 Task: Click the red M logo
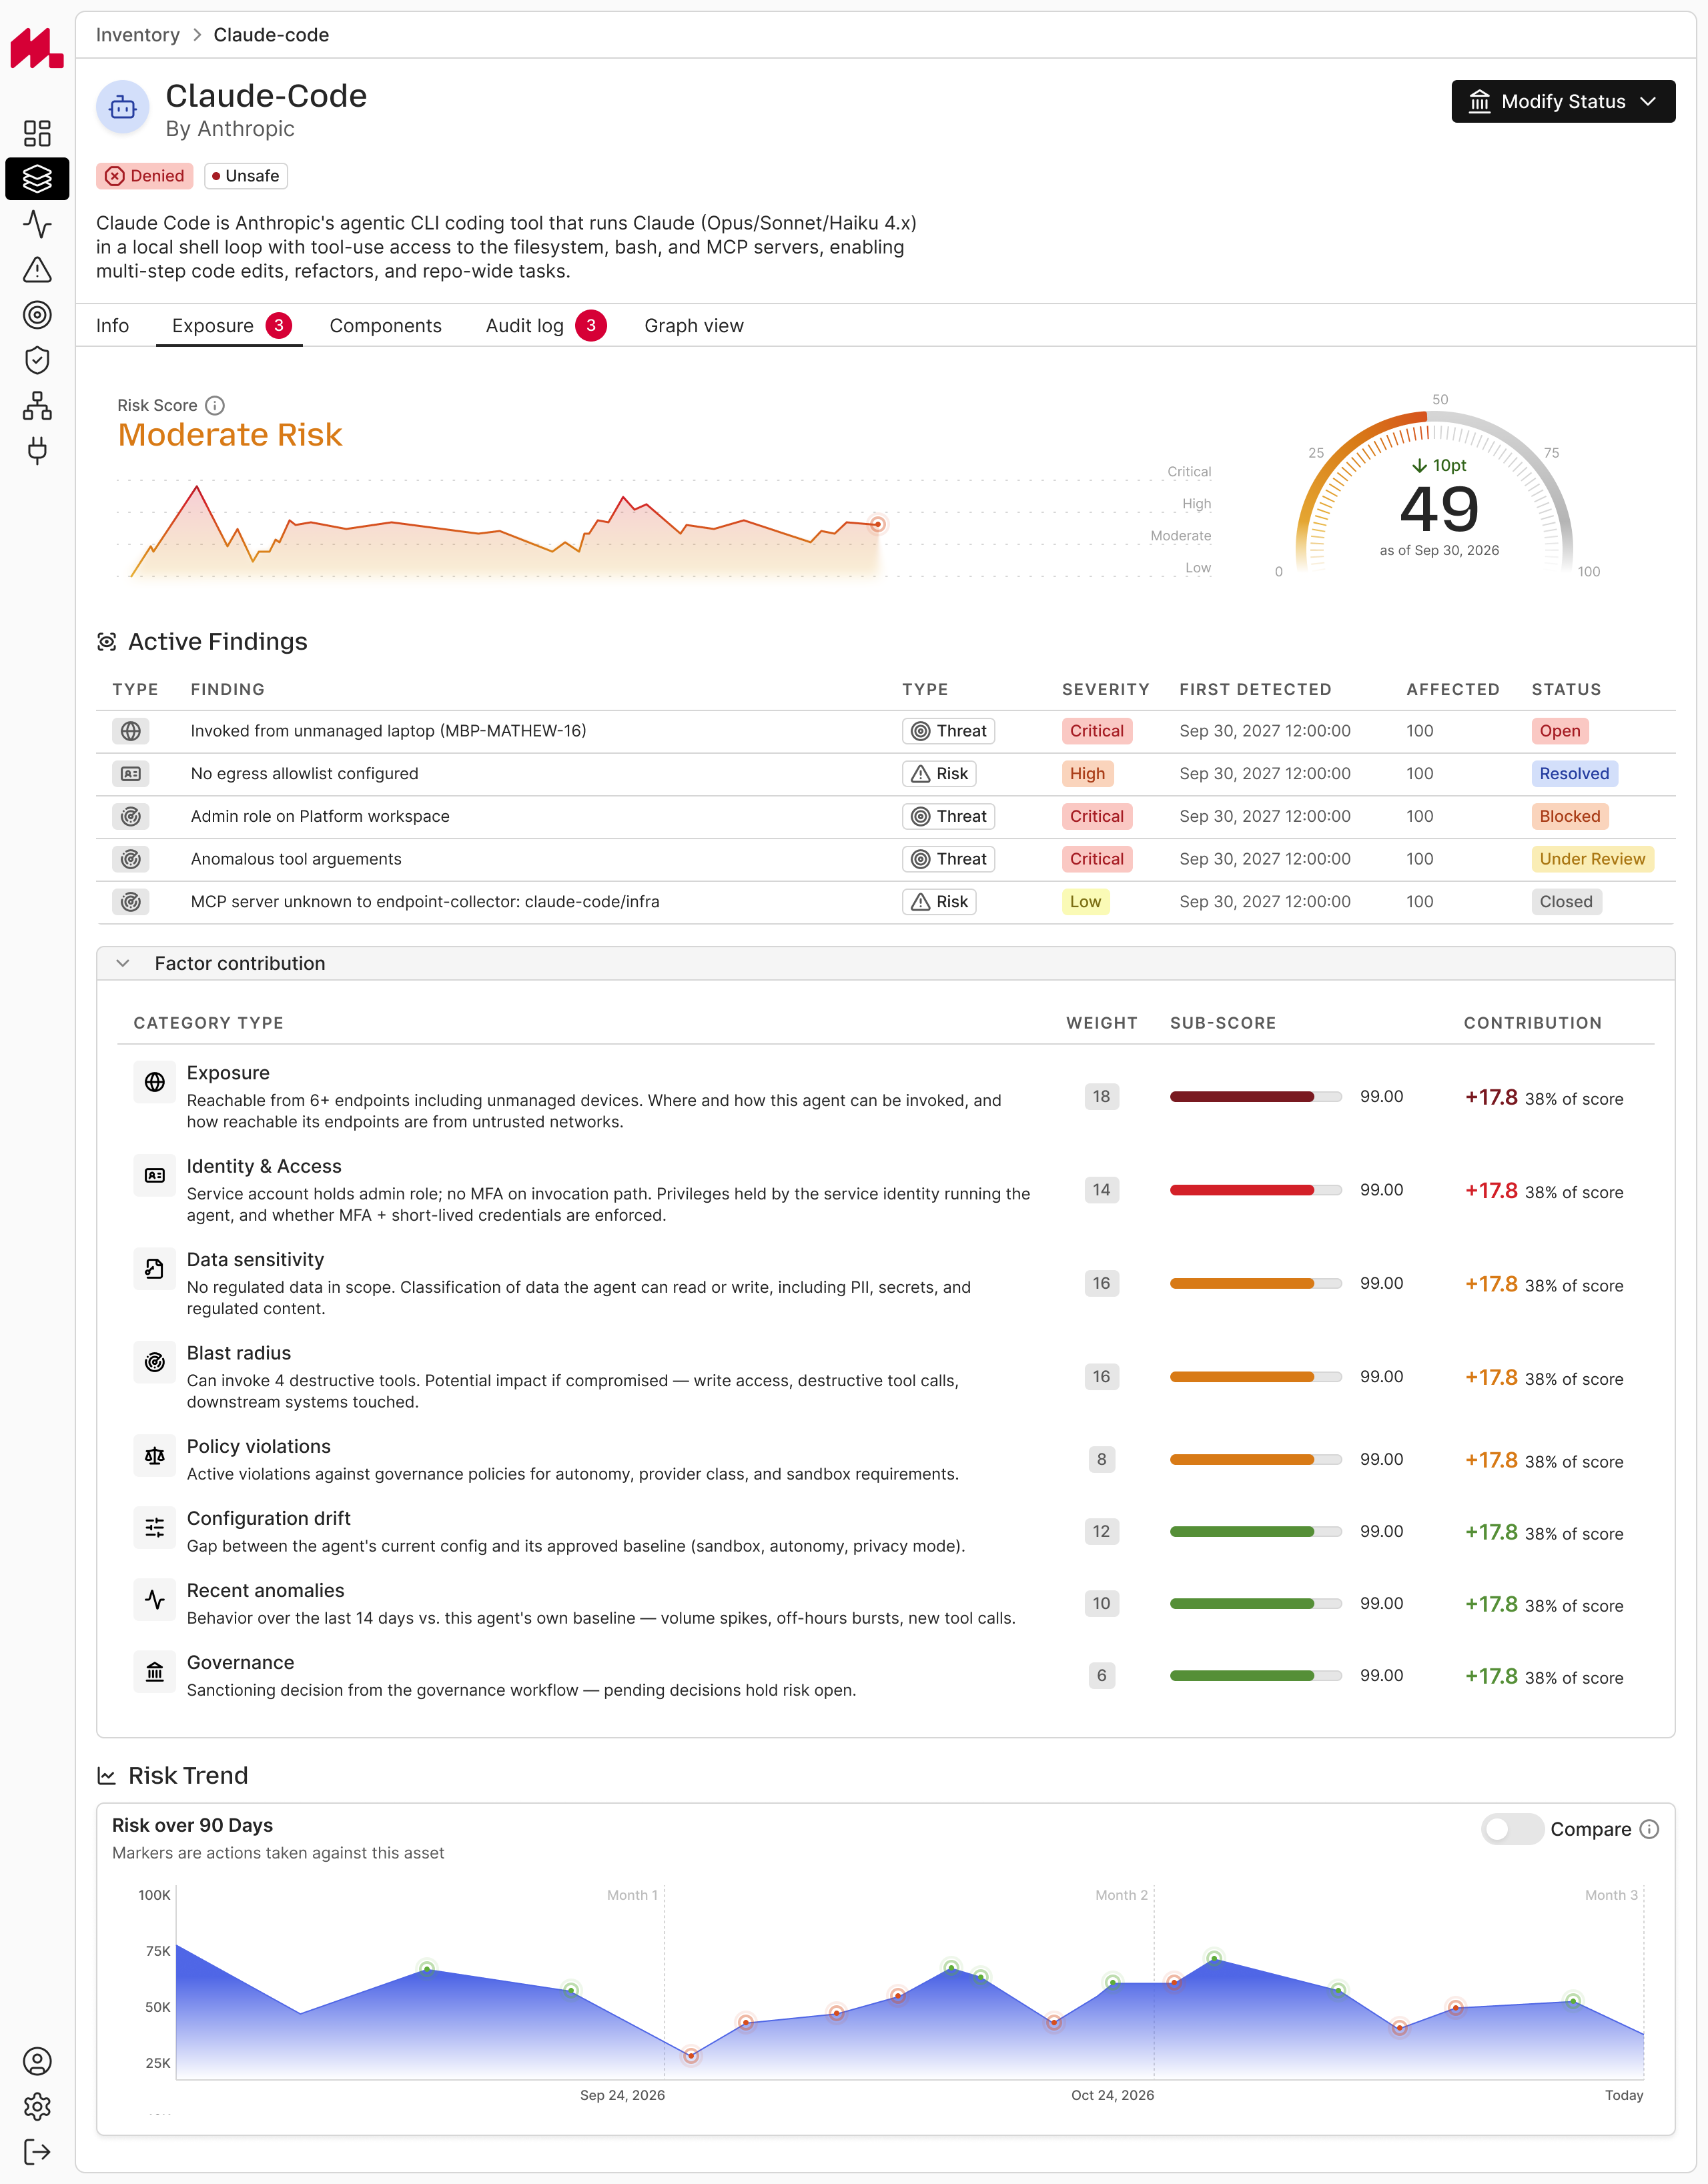click(37, 48)
